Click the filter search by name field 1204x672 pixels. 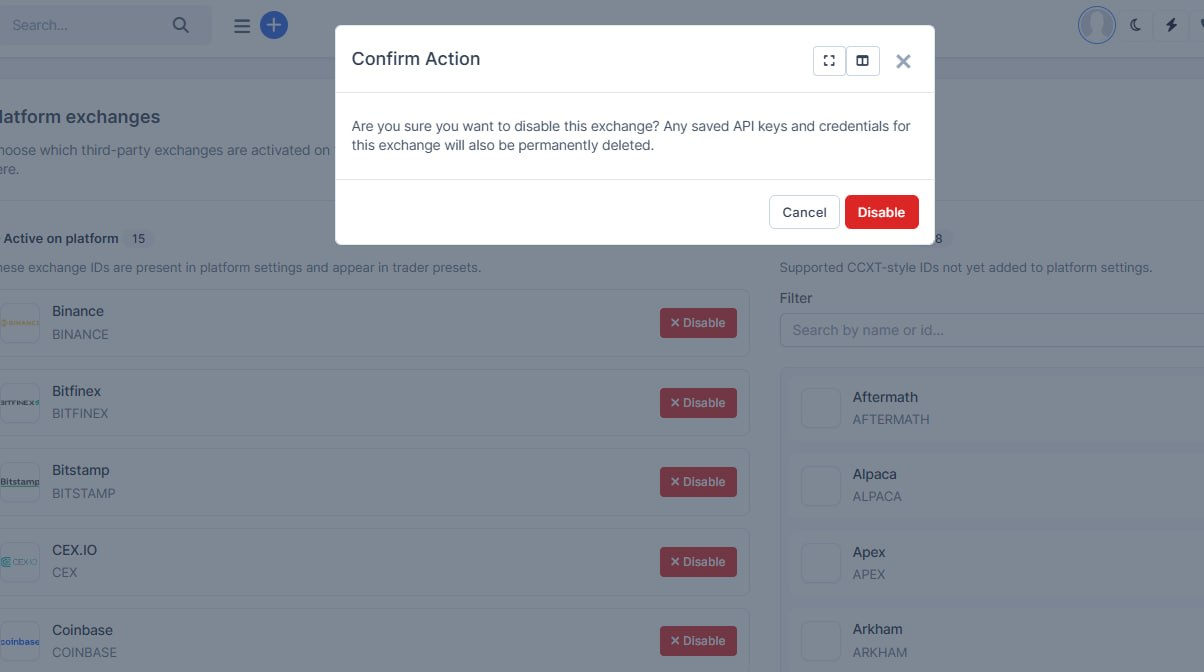[x=992, y=330]
